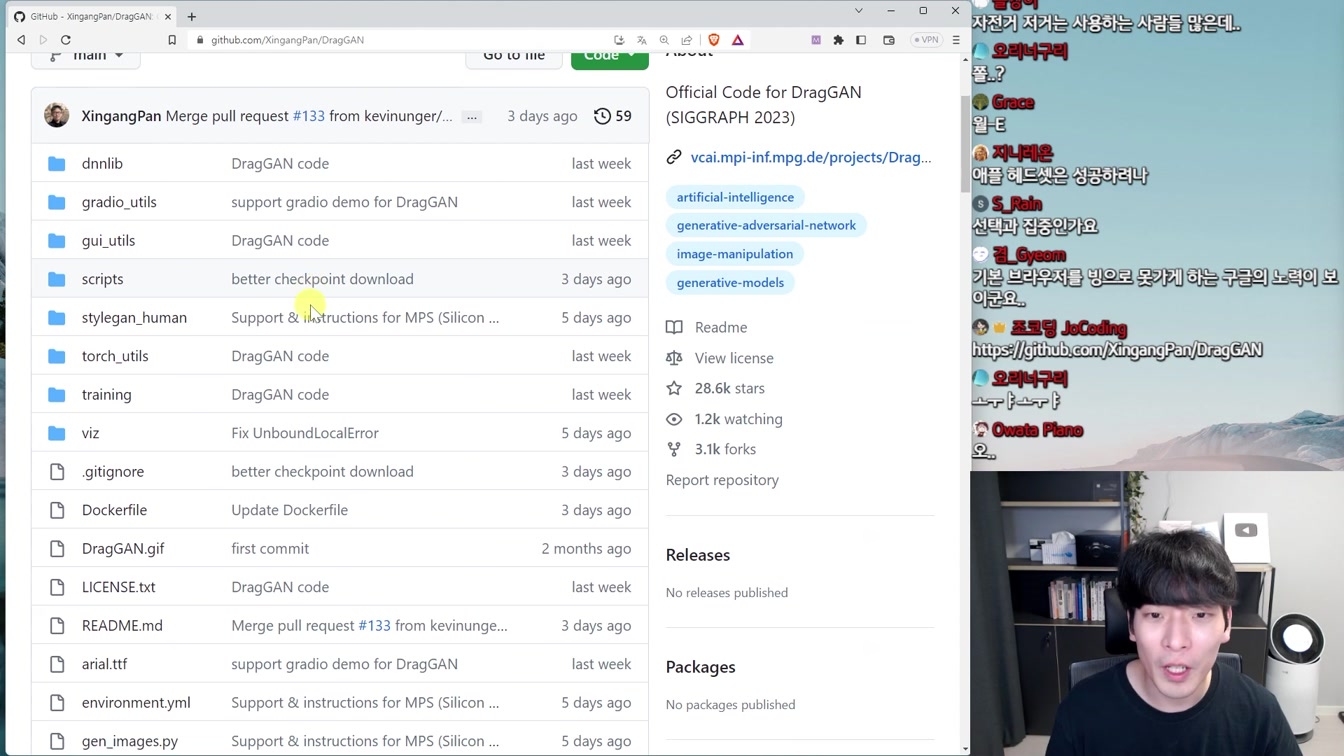Image resolution: width=1344 pixels, height=756 pixels.
Task: Open the vcai.mpi-inf.mpg.de project link
Action: [811, 157]
